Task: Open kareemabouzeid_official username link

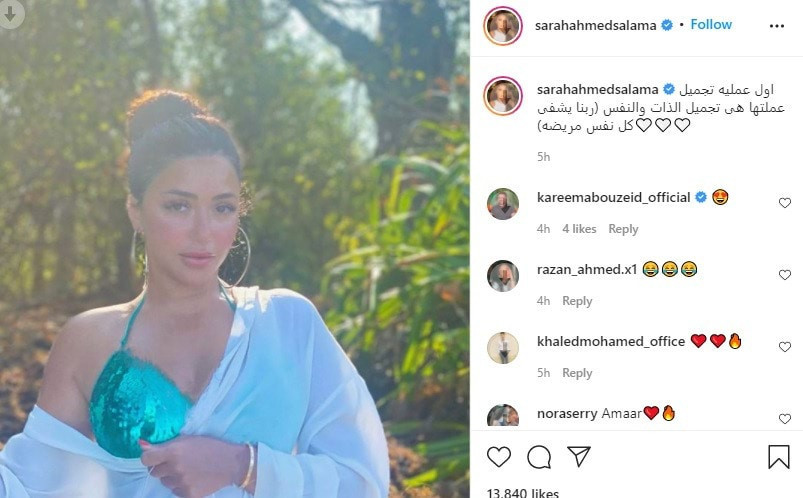Action: (614, 197)
